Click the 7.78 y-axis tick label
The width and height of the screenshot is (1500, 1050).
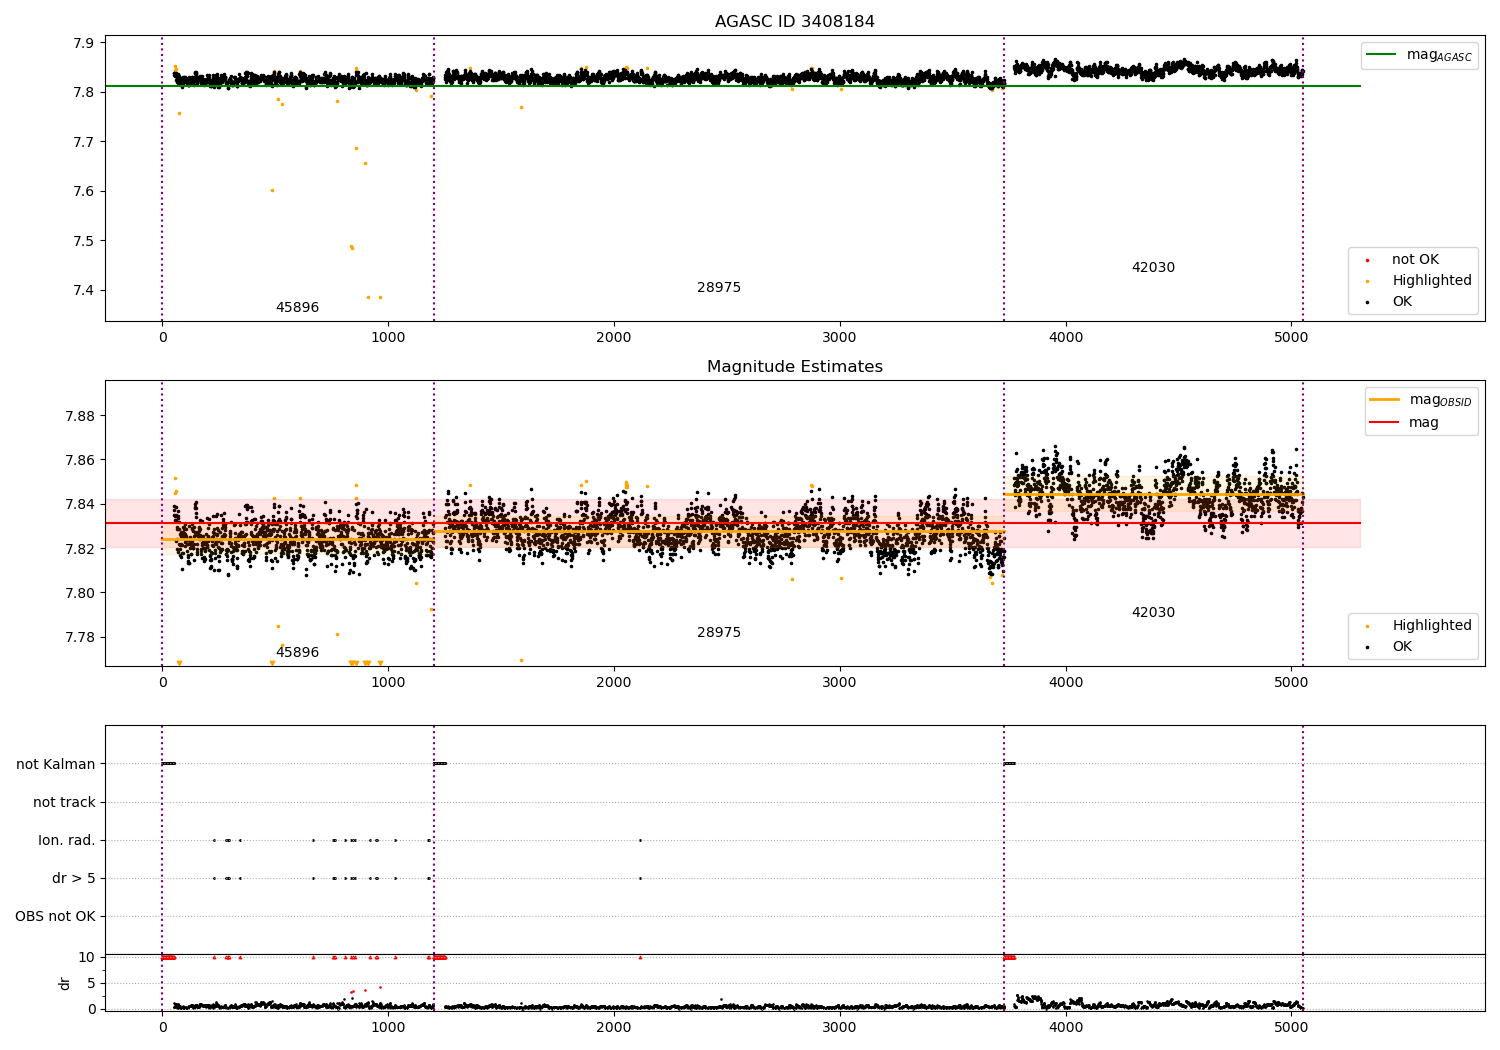[79, 637]
